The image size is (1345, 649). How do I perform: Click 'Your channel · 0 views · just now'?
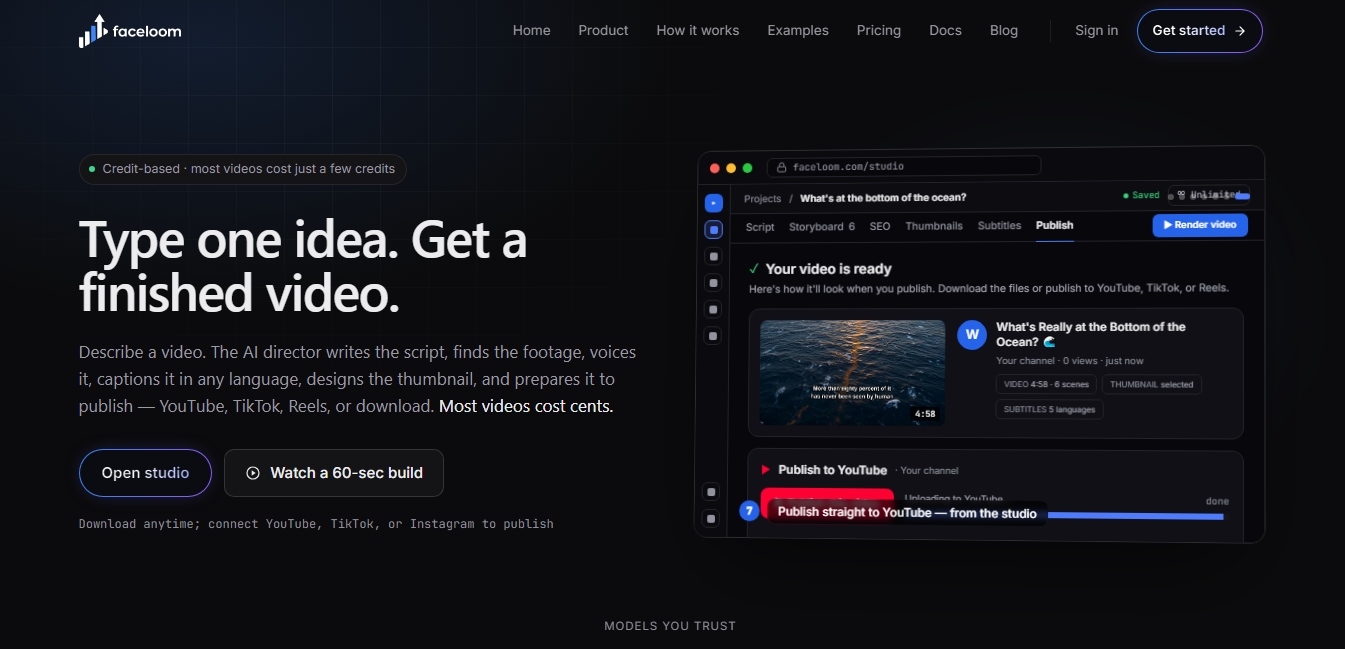1070,361
